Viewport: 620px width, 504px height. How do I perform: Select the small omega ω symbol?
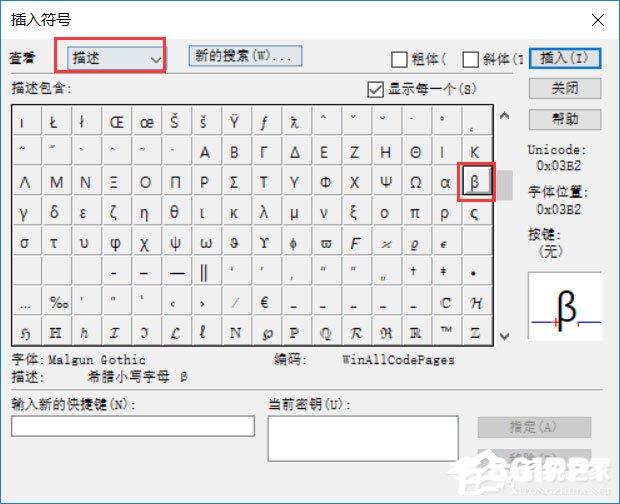click(205, 243)
